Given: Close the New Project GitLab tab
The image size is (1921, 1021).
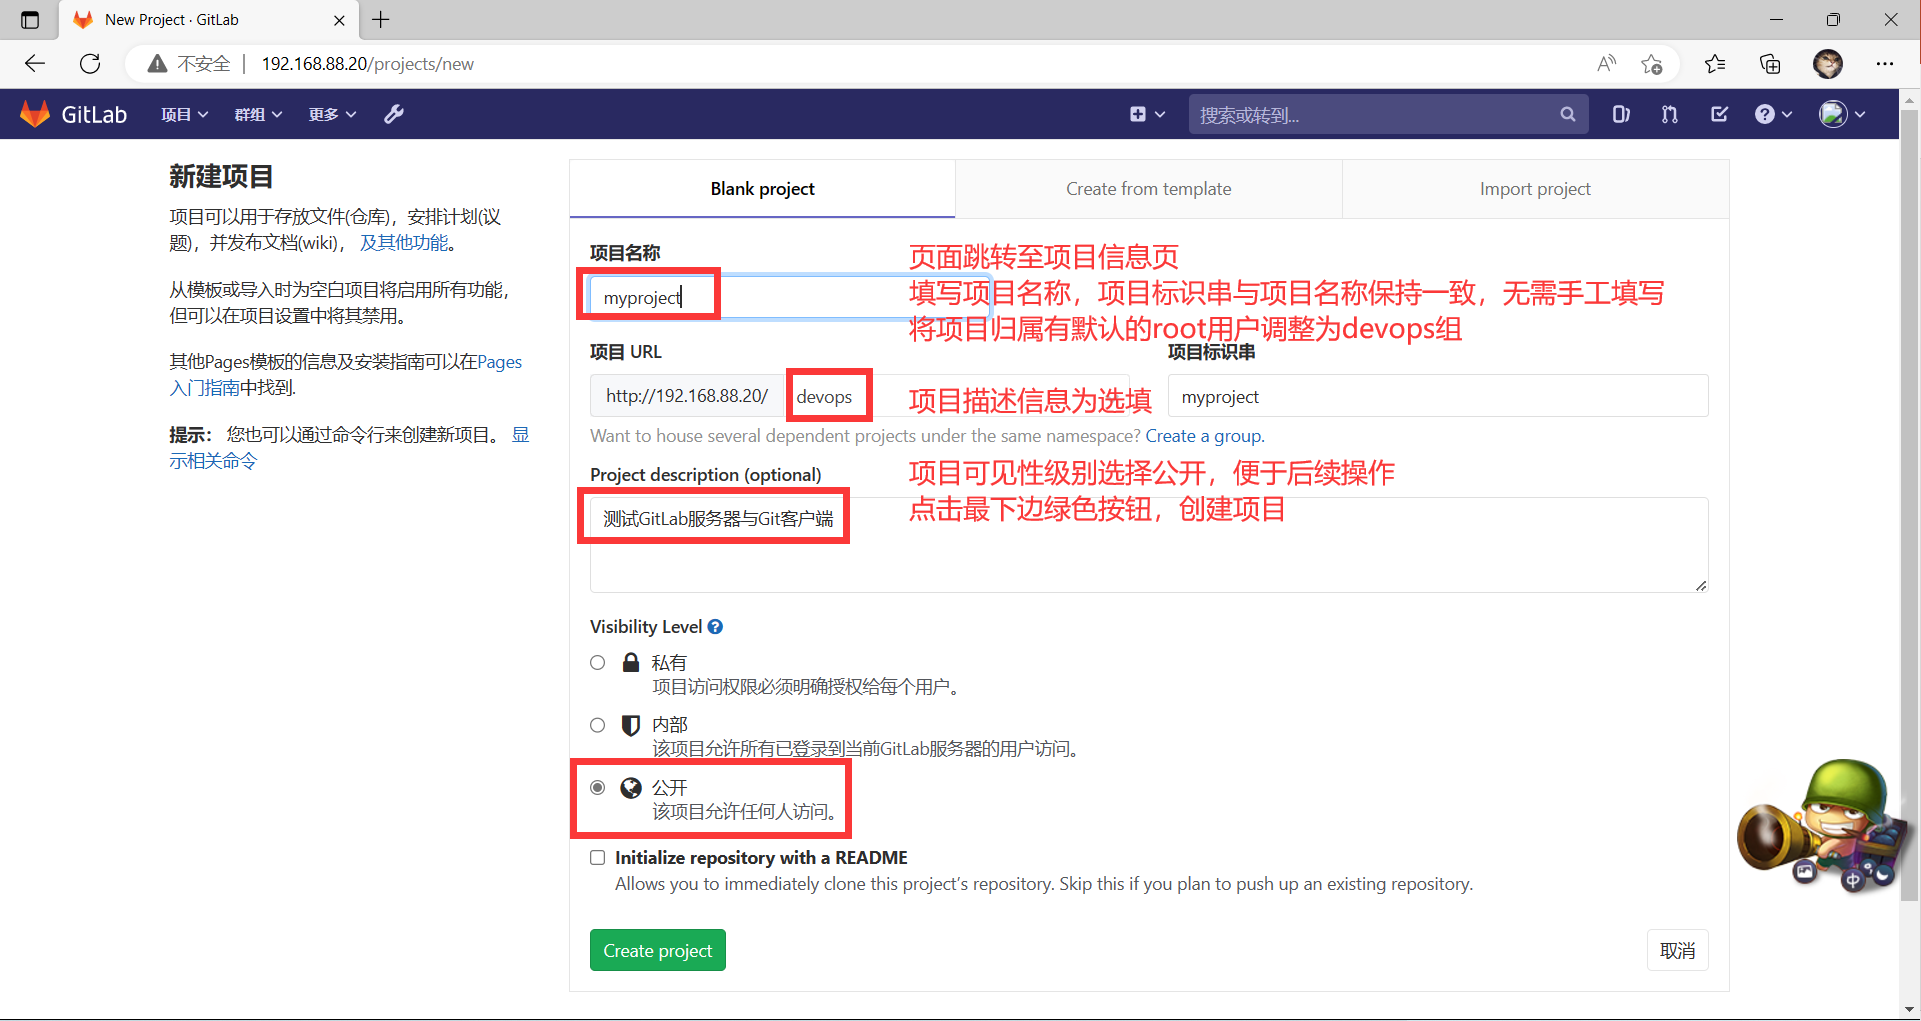Looking at the screenshot, I should [x=339, y=20].
